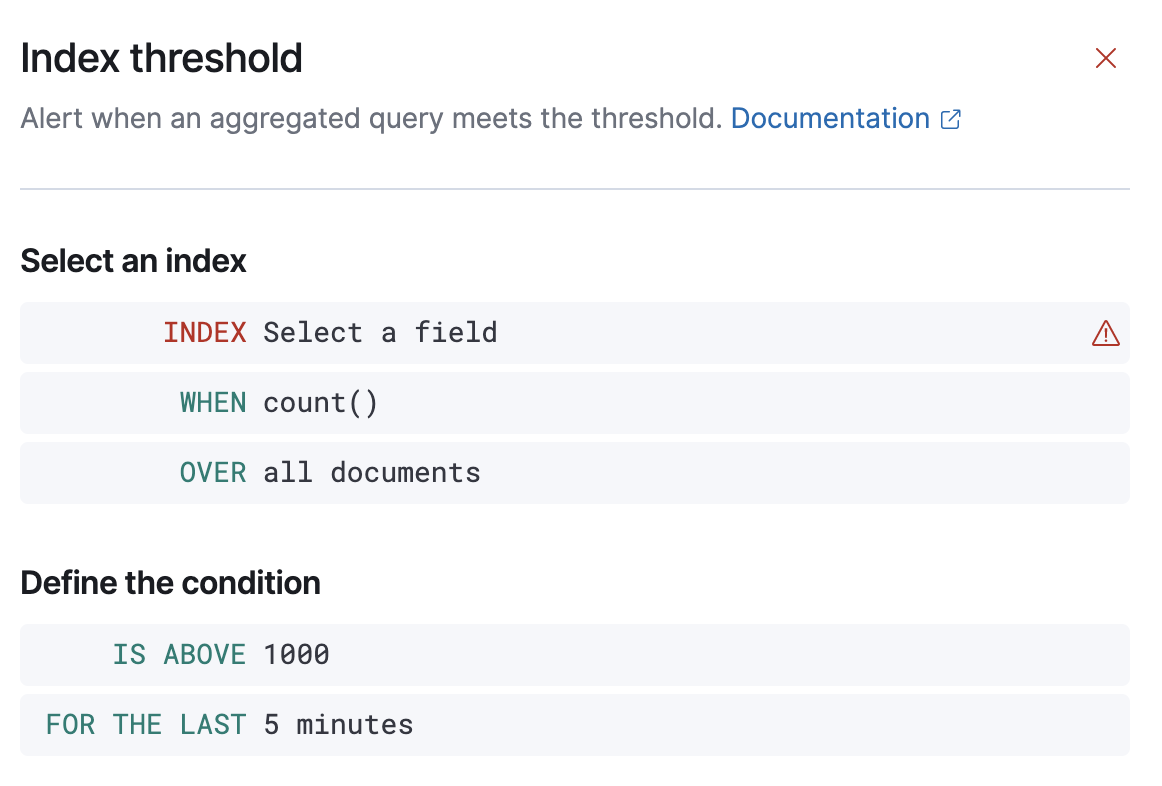Image resolution: width=1162 pixels, height=786 pixels.
Task: Click the red INDEX label
Action: (x=205, y=333)
